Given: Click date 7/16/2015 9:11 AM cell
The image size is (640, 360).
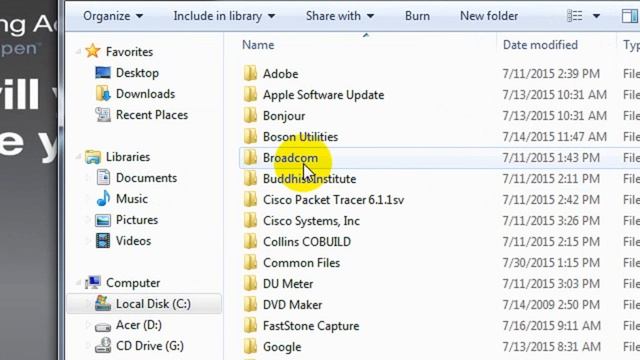Looking at the screenshot, I should [552, 326].
